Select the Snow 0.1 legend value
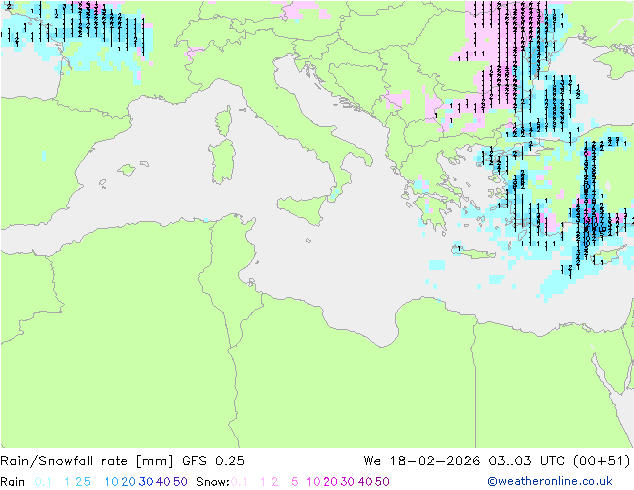The height and width of the screenshot is (490, 634). point(239,482)
